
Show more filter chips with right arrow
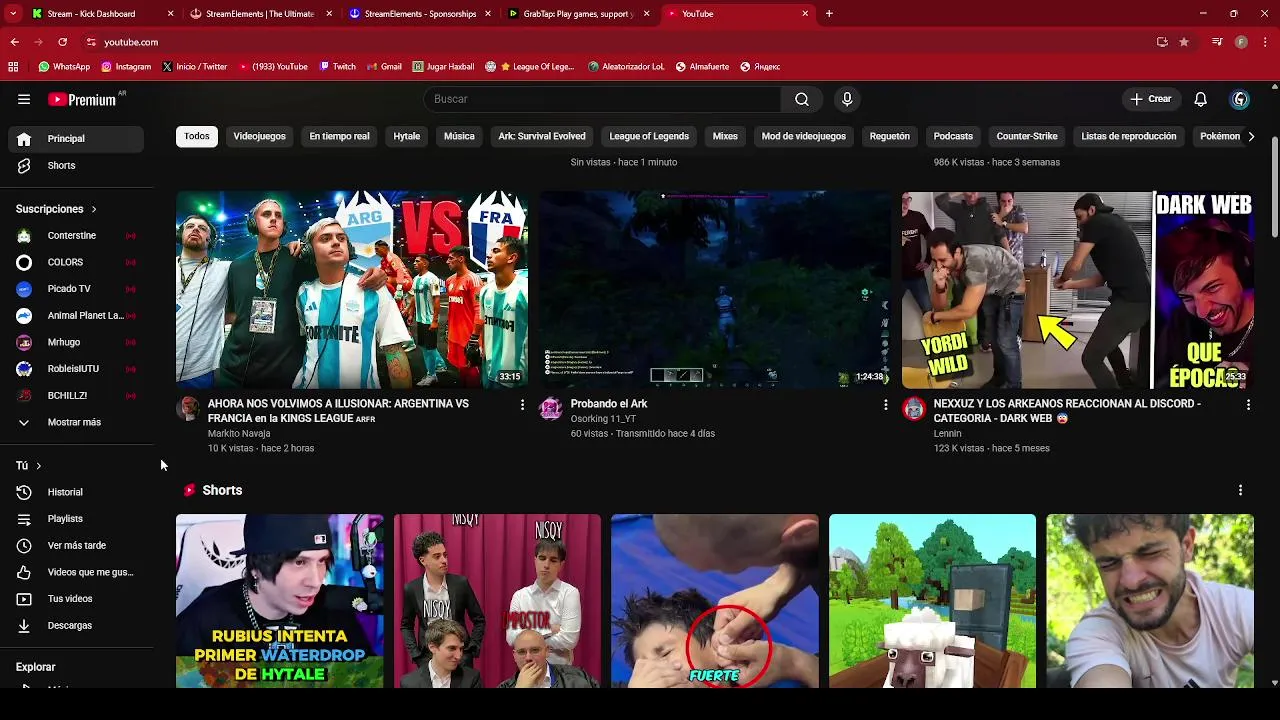(1250, 137)
